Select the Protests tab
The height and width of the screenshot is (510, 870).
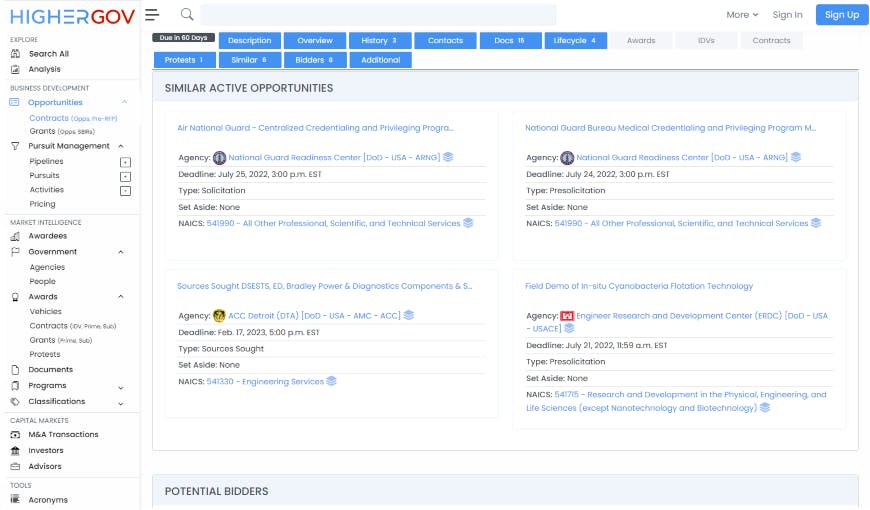[184, 60]
